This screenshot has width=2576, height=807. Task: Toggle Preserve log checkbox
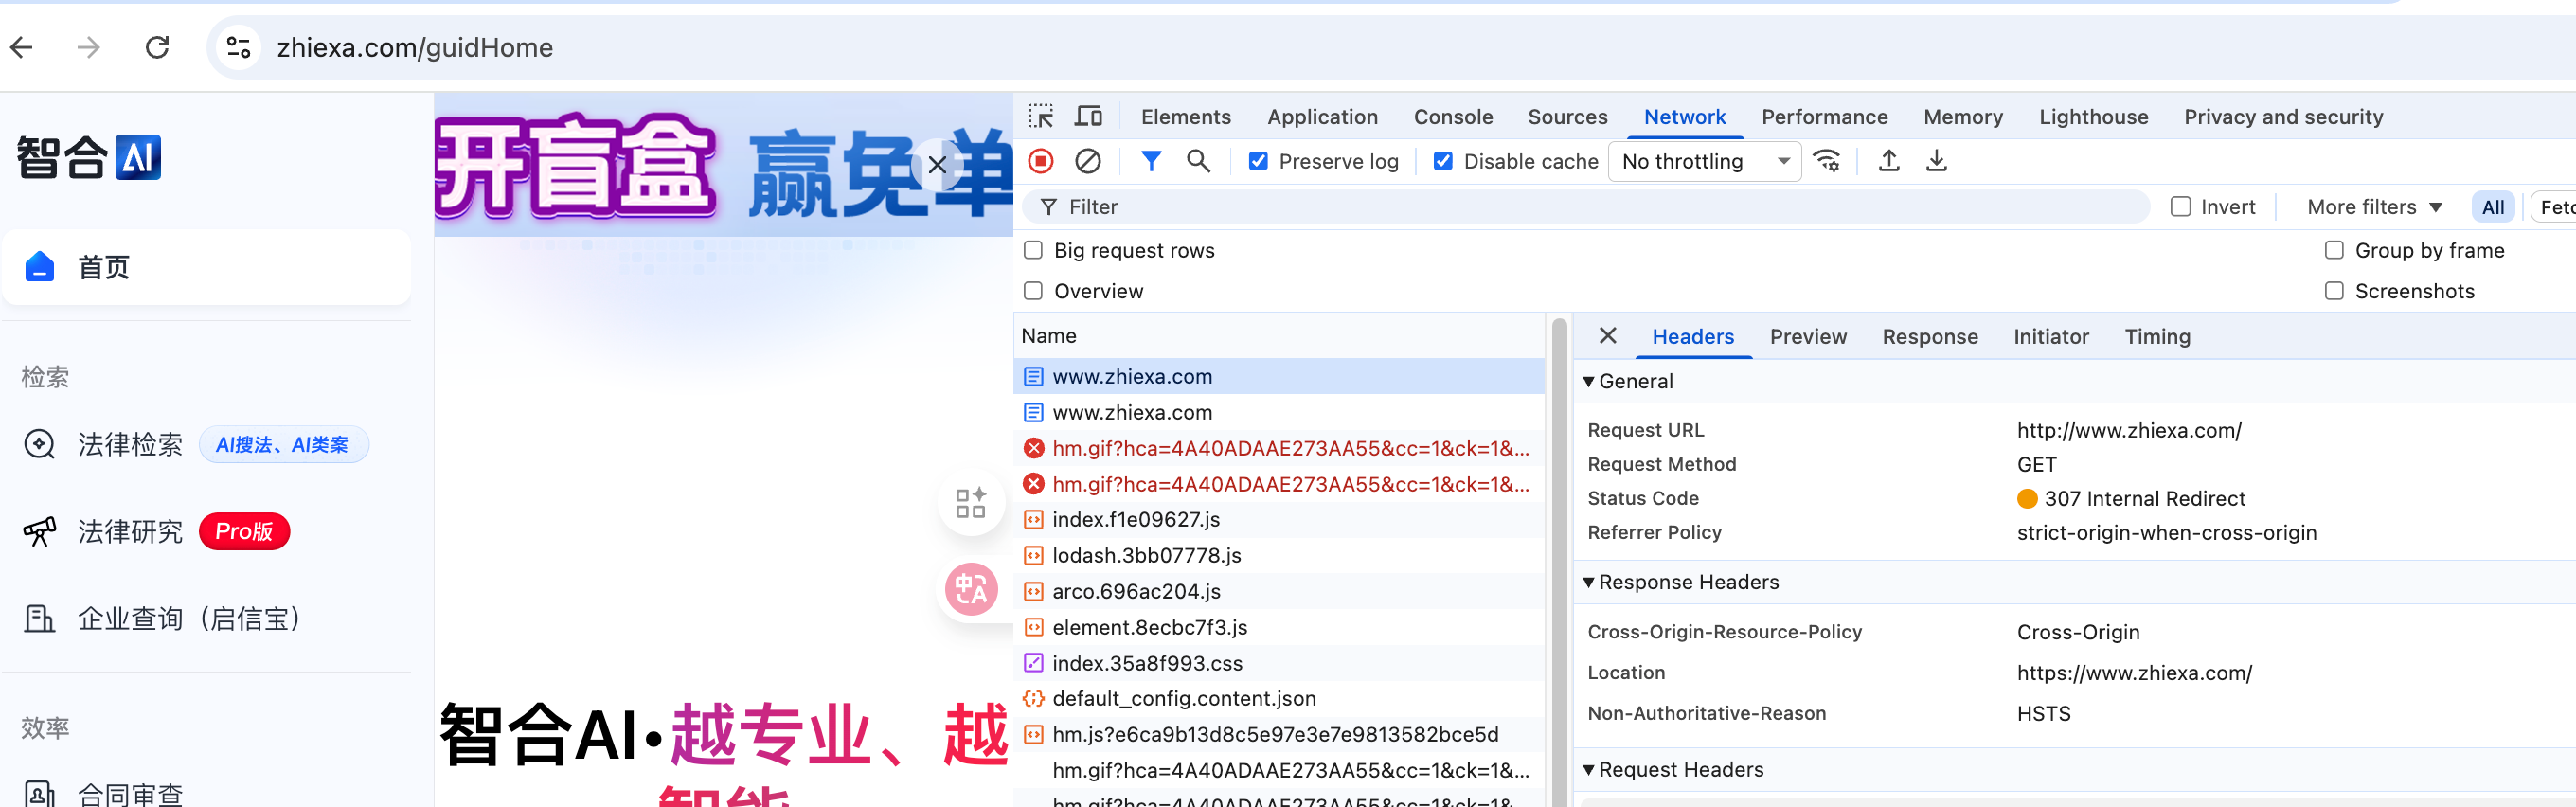click(1258, 161)
